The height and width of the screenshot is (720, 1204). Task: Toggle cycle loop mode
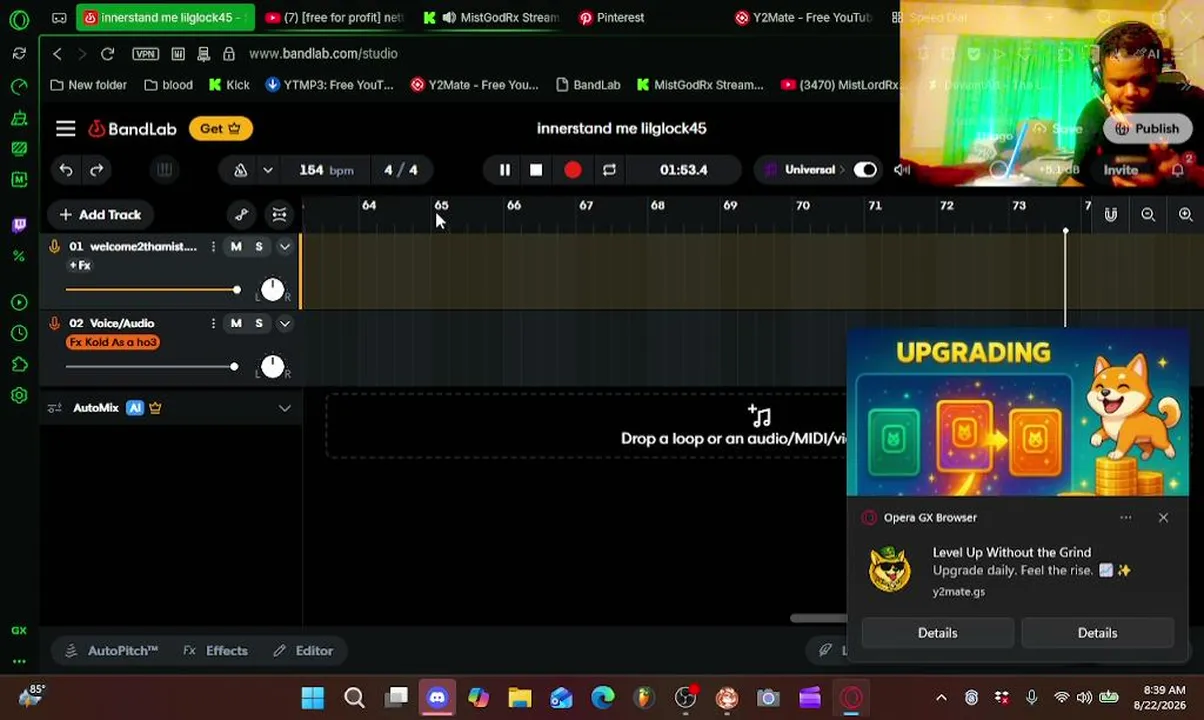click(x=609, y=170)
